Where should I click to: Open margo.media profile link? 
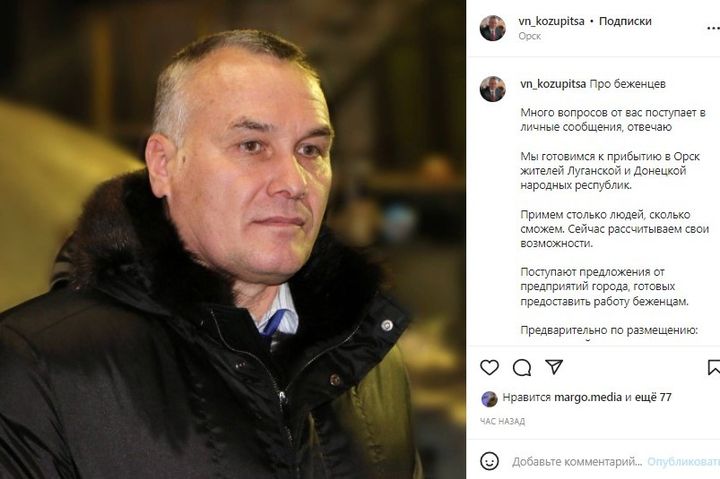588,397
